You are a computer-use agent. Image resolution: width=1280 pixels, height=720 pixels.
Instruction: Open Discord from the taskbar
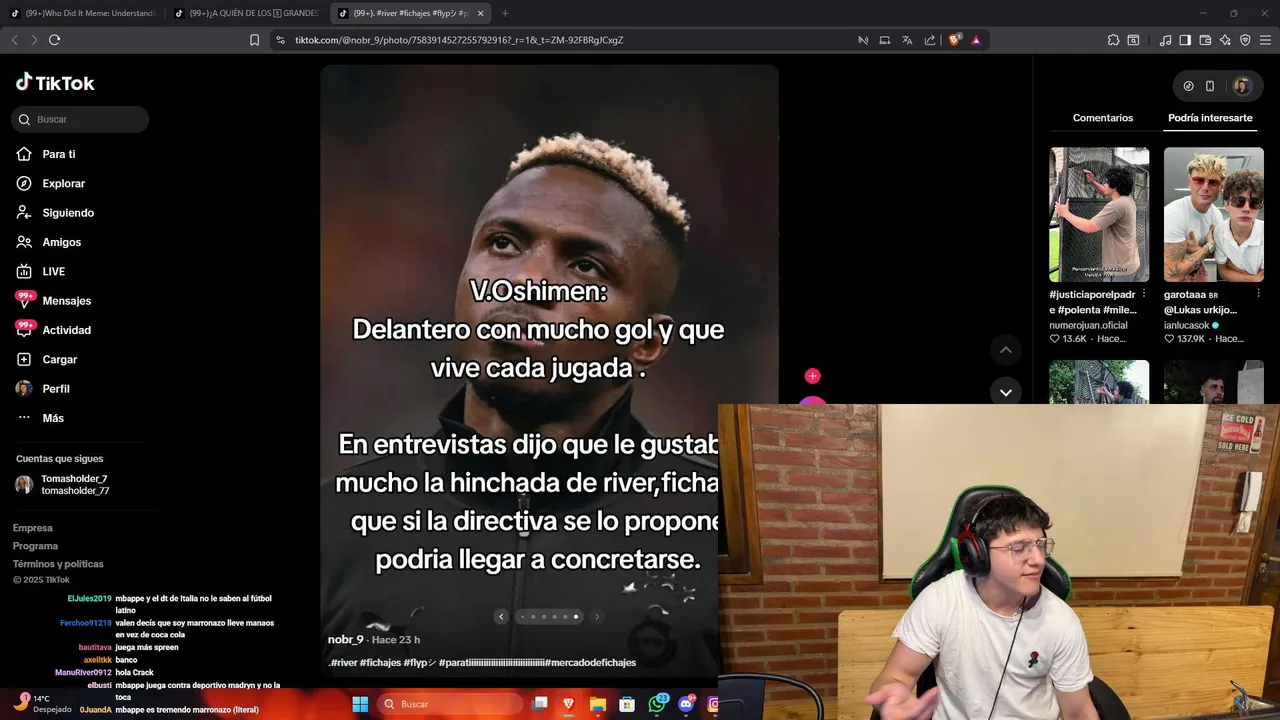(x=686, y=704)
